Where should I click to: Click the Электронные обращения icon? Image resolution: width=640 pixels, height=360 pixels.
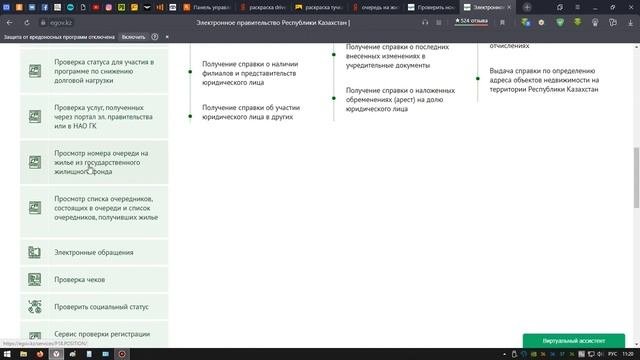click(x=35, y=252)
